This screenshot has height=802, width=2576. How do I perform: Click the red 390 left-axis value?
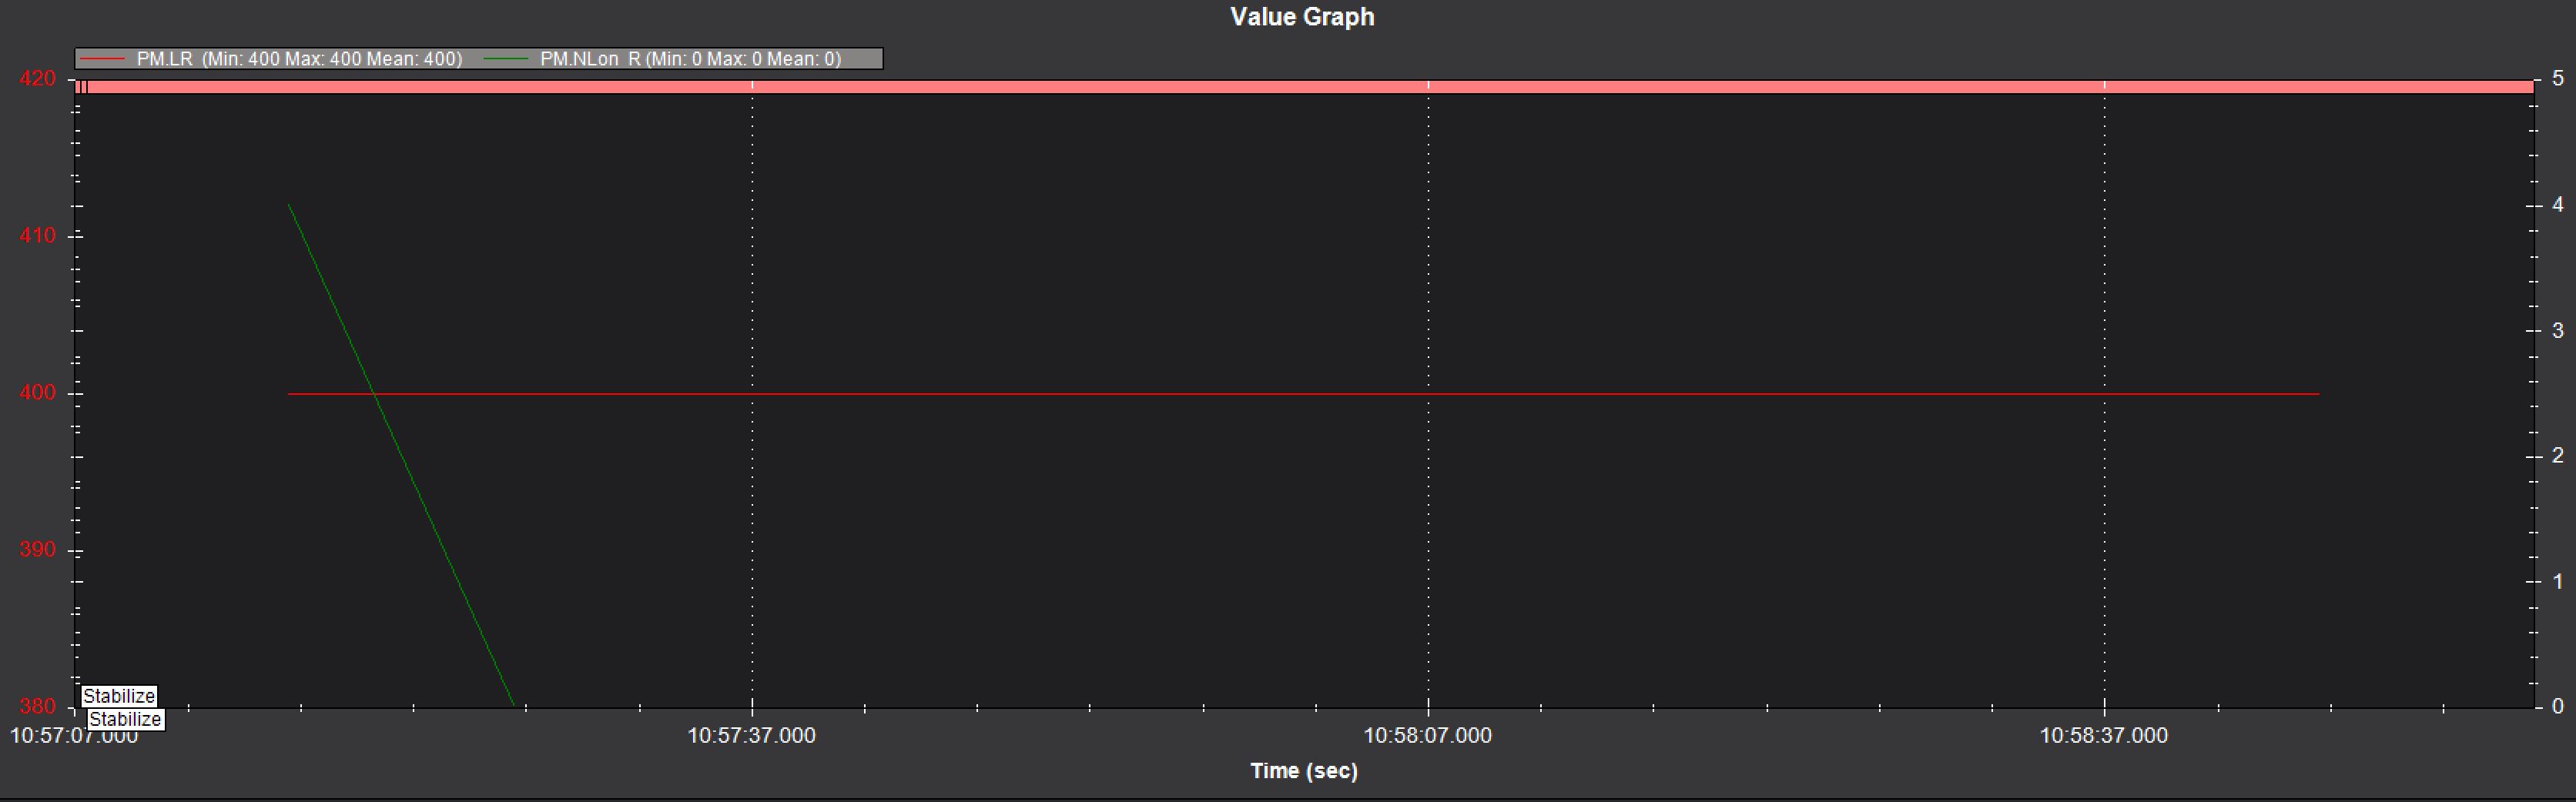[38, 550]
